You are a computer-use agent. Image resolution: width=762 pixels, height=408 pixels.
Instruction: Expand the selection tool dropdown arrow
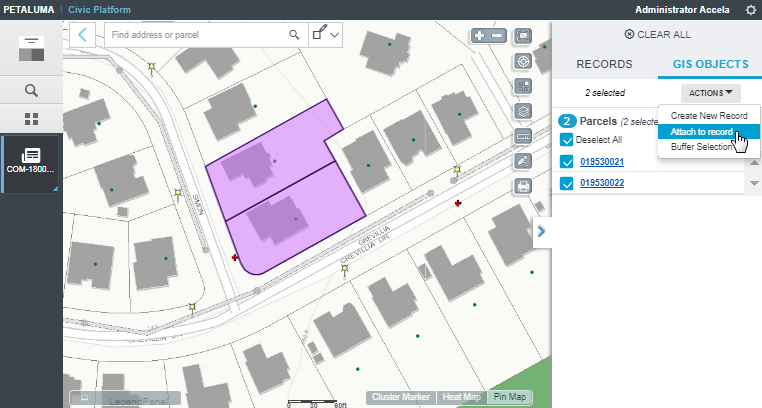[x=335, y=34]
